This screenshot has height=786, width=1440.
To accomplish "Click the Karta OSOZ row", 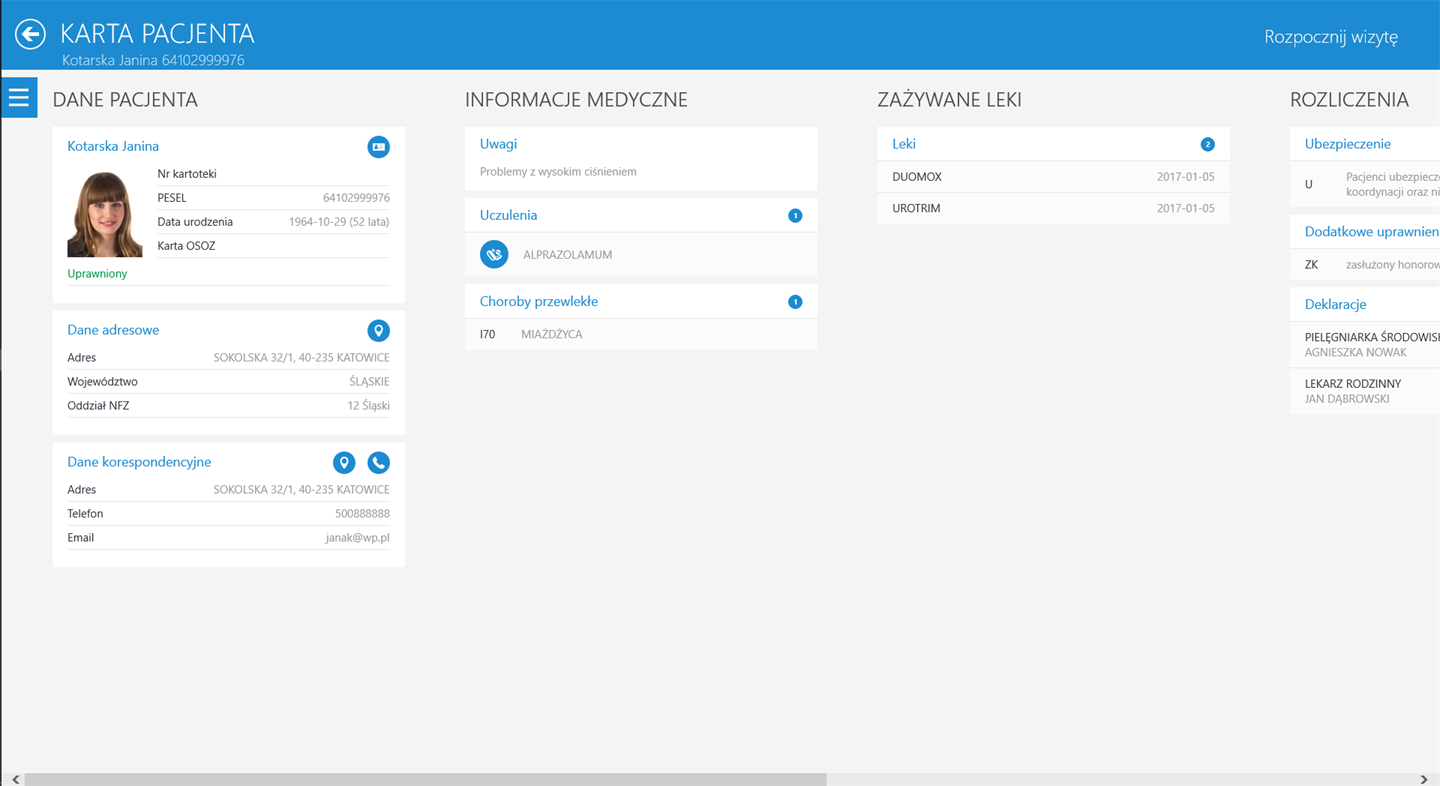I will tap(274, 246).
